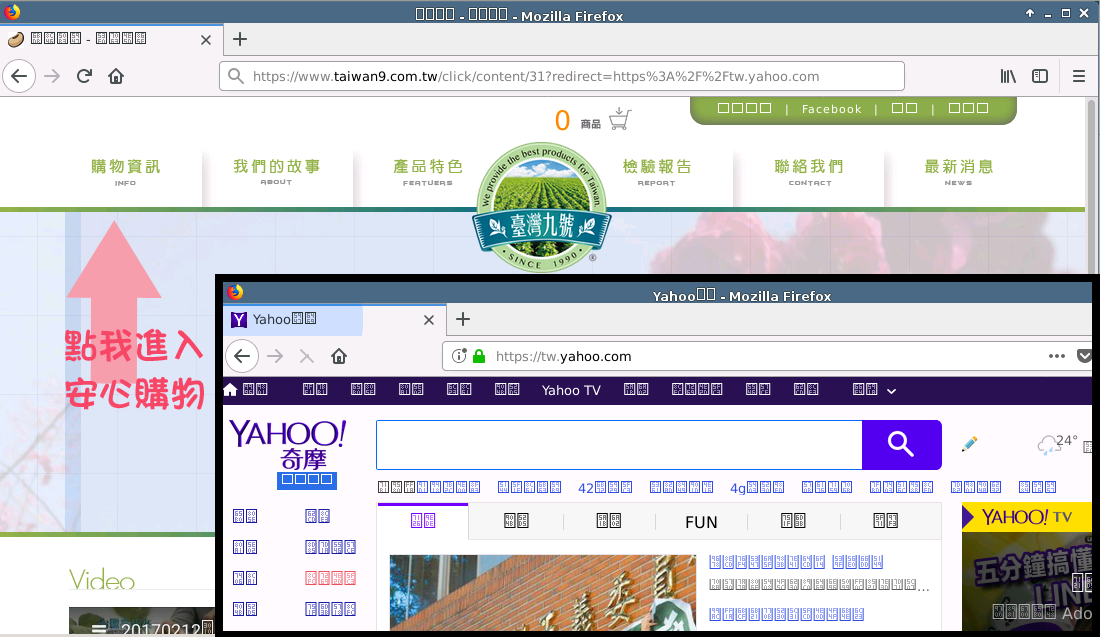
Task: Open the FEATUERS navigation menu item
Action: click(428, 173)
